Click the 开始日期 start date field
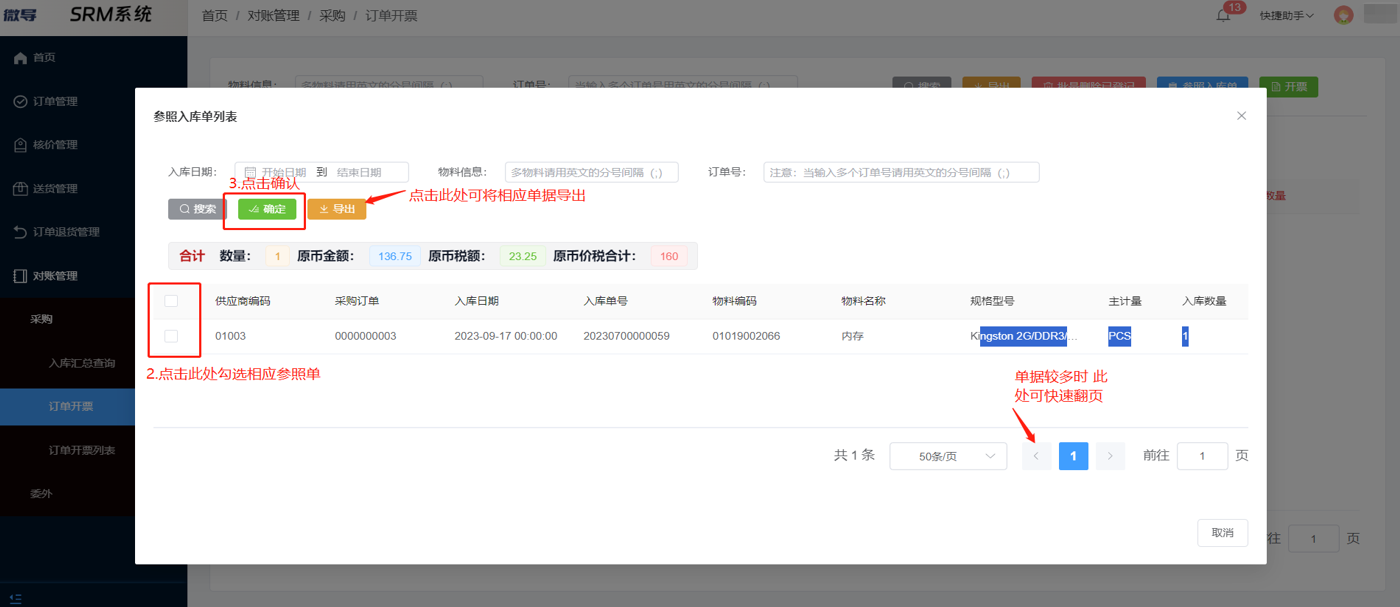1400x607 pixels. coord(284,172)
